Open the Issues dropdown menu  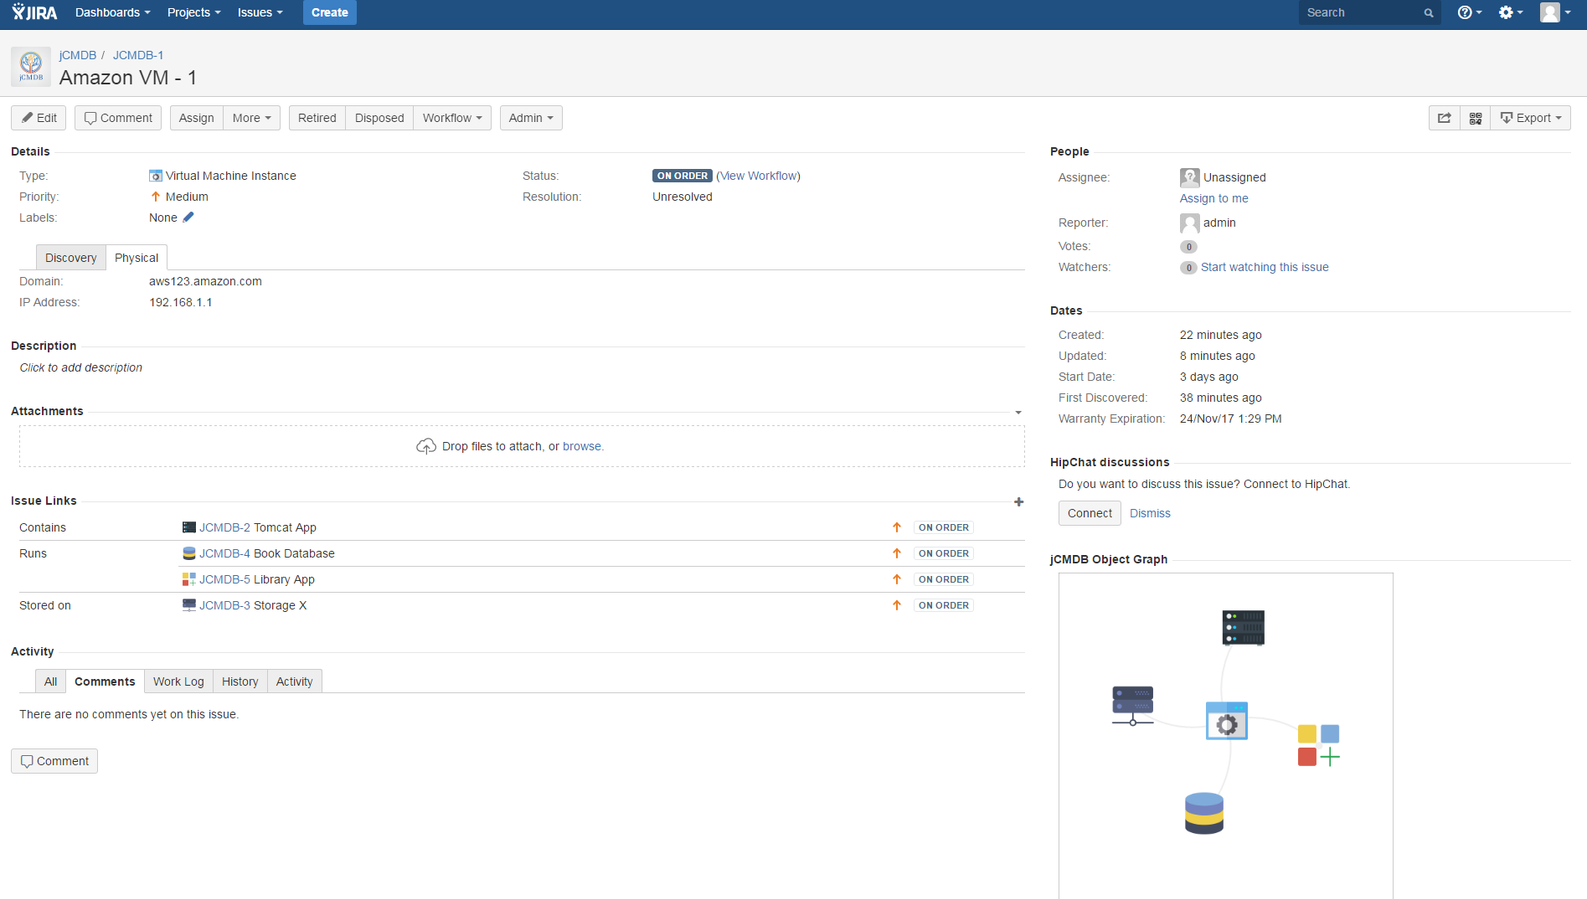pyautogui.click(x=259, y=12)
